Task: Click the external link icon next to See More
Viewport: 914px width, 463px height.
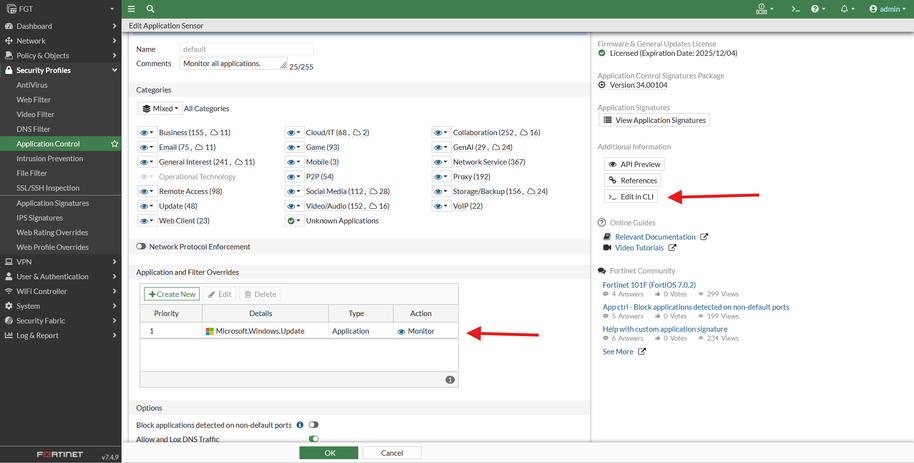Action: pos(642,352)
